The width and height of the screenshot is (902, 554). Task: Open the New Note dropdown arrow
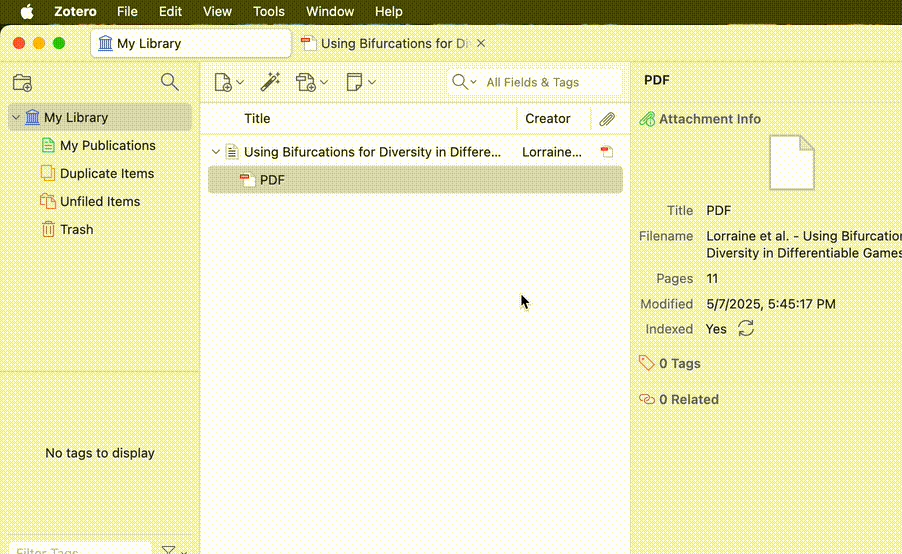pyautogui.click(x=372, y=82)
